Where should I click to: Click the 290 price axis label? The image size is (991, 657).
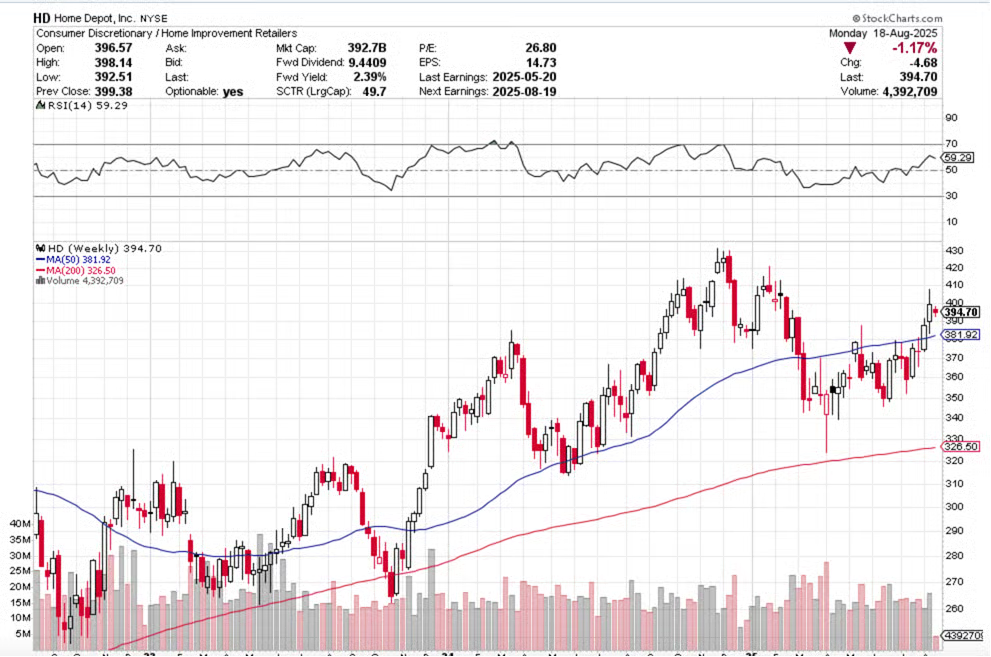point(954,531)
